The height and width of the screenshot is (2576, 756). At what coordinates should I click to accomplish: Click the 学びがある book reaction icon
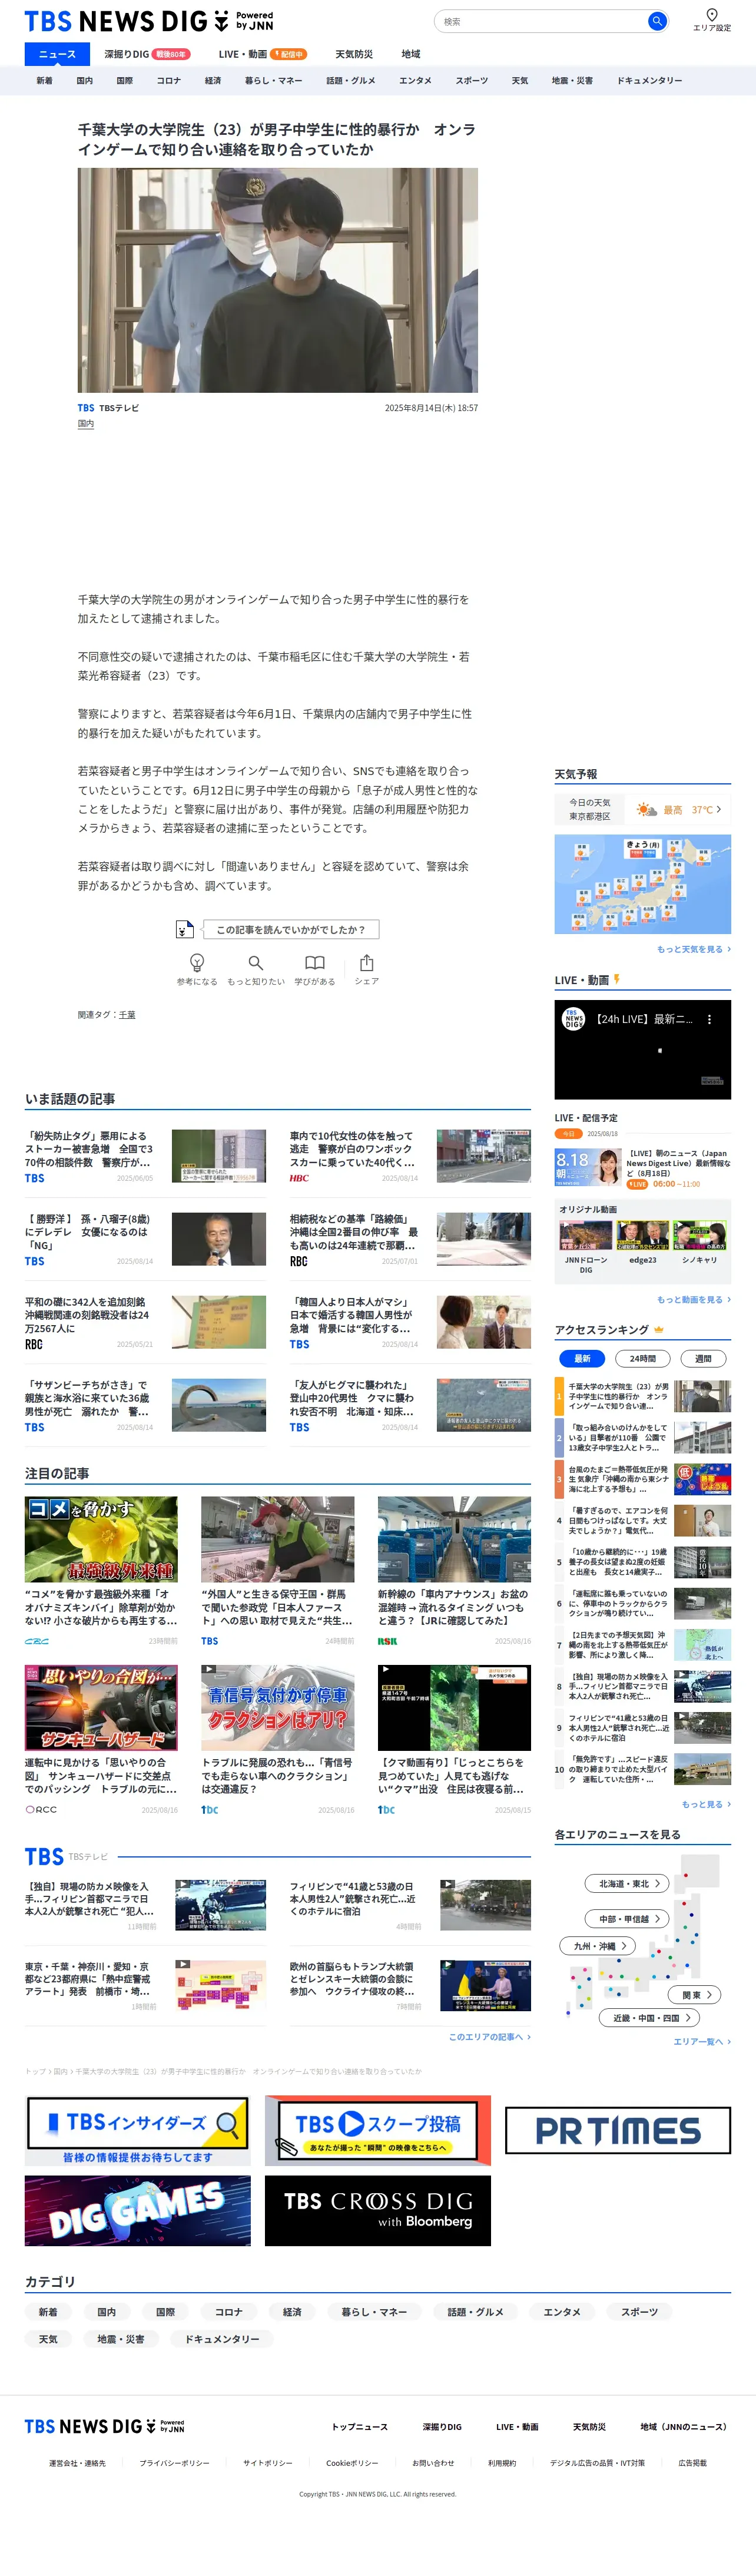[x=314, y=962]
